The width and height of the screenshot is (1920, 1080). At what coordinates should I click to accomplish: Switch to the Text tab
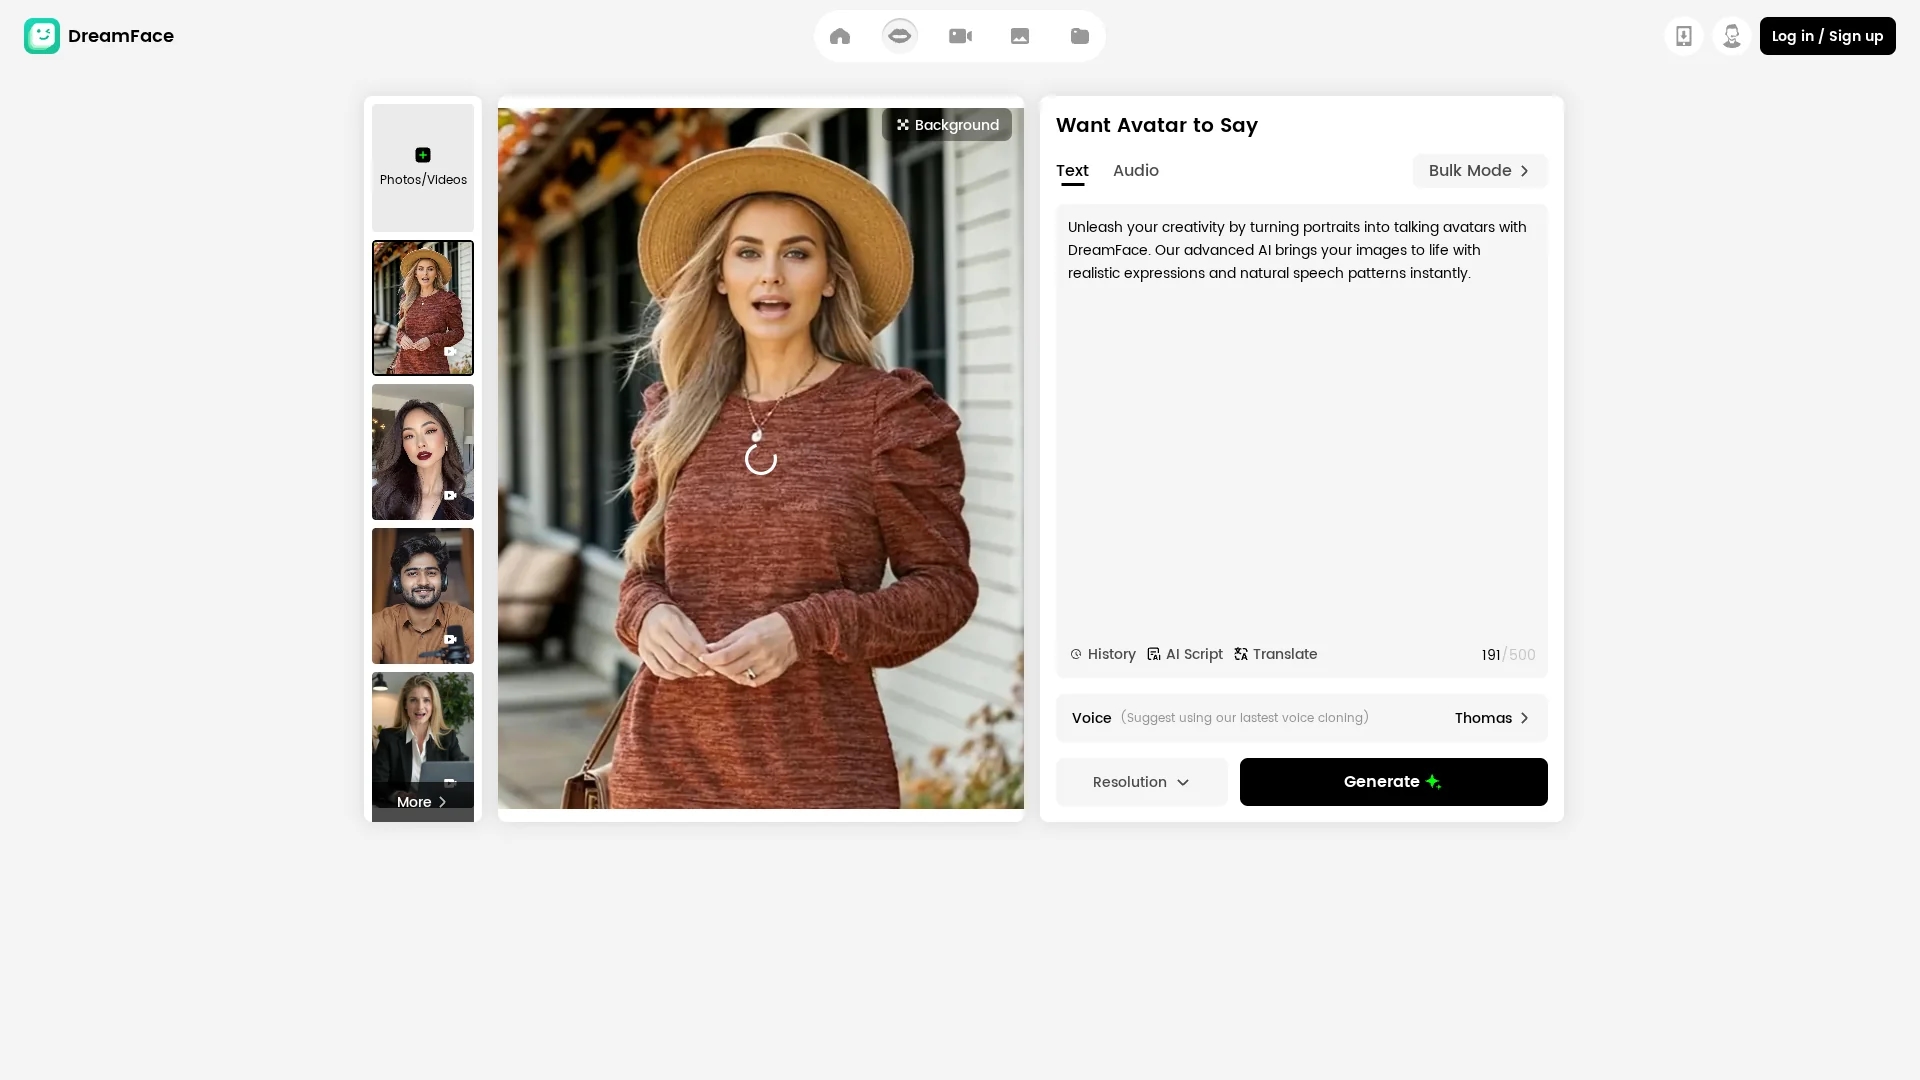pyautogui.click(x=1072, y=170)
